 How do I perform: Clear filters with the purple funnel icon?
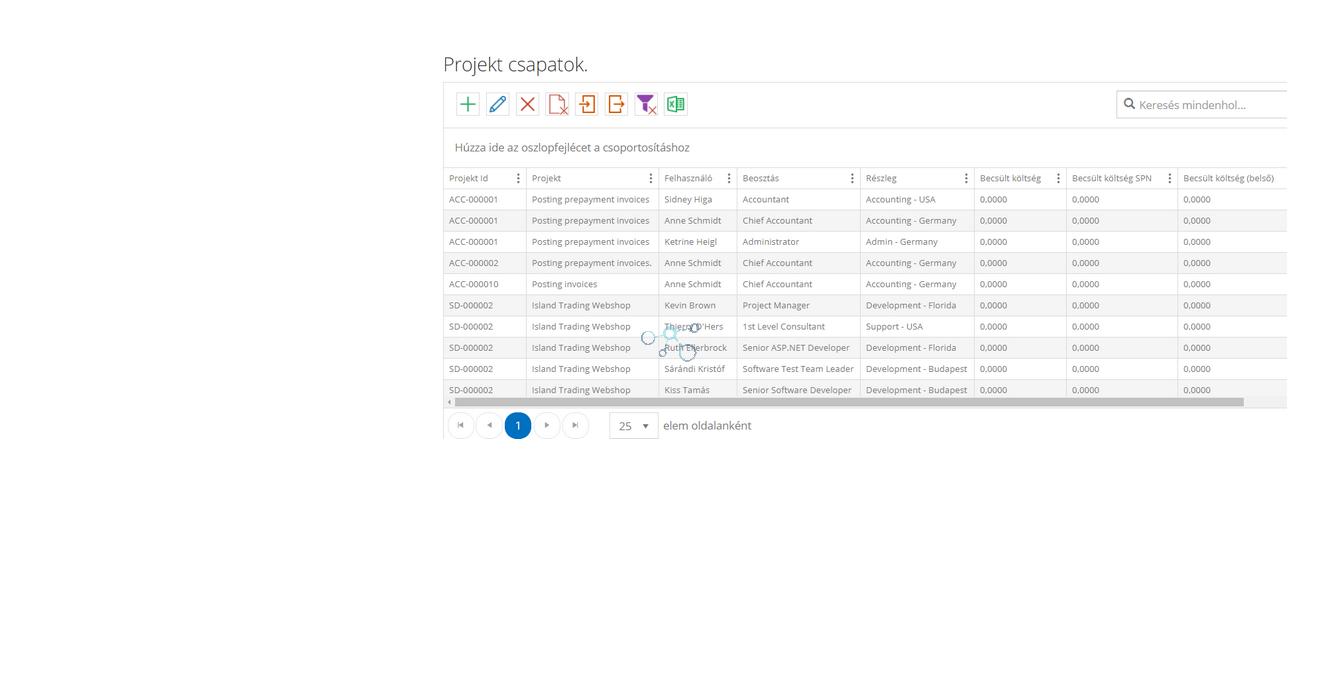pos(646,104)
